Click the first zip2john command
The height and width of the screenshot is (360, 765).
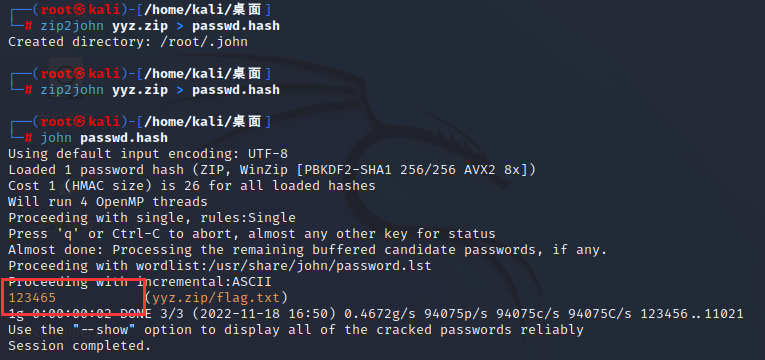click(160, 25)
